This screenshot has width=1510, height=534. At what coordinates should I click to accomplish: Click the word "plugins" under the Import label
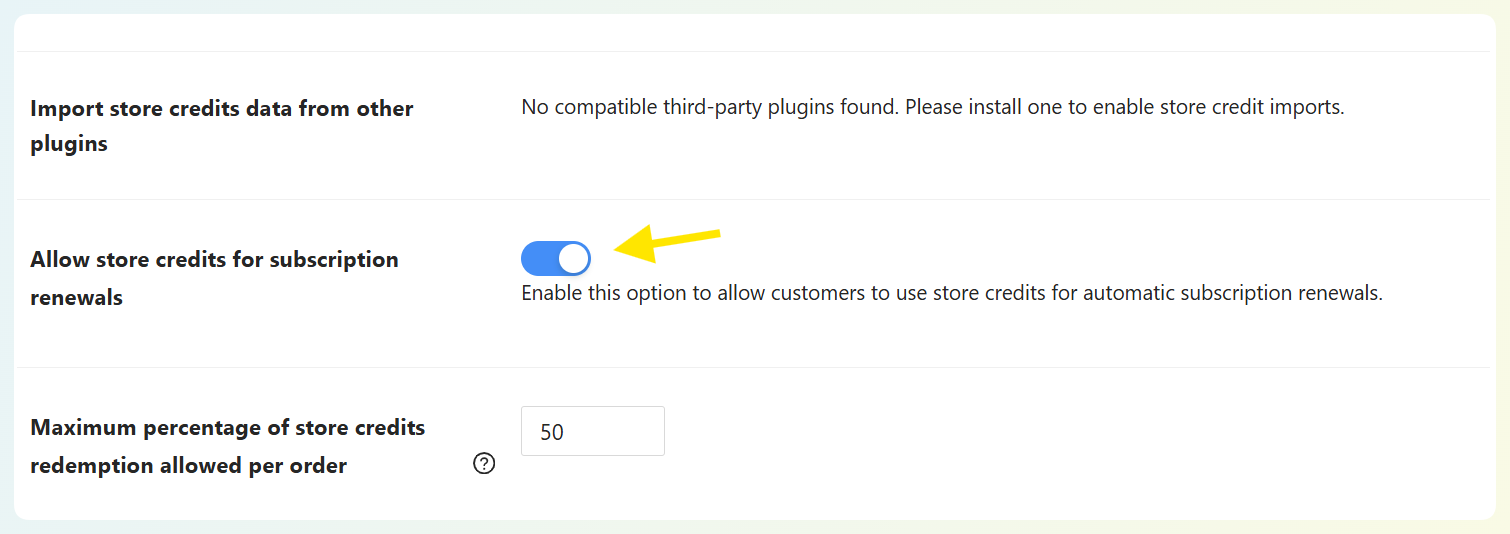click(69, 144)
